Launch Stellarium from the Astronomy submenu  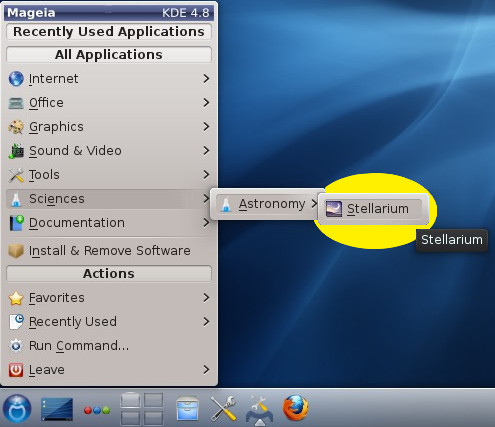pyautogui.click(x=373, y=209)
